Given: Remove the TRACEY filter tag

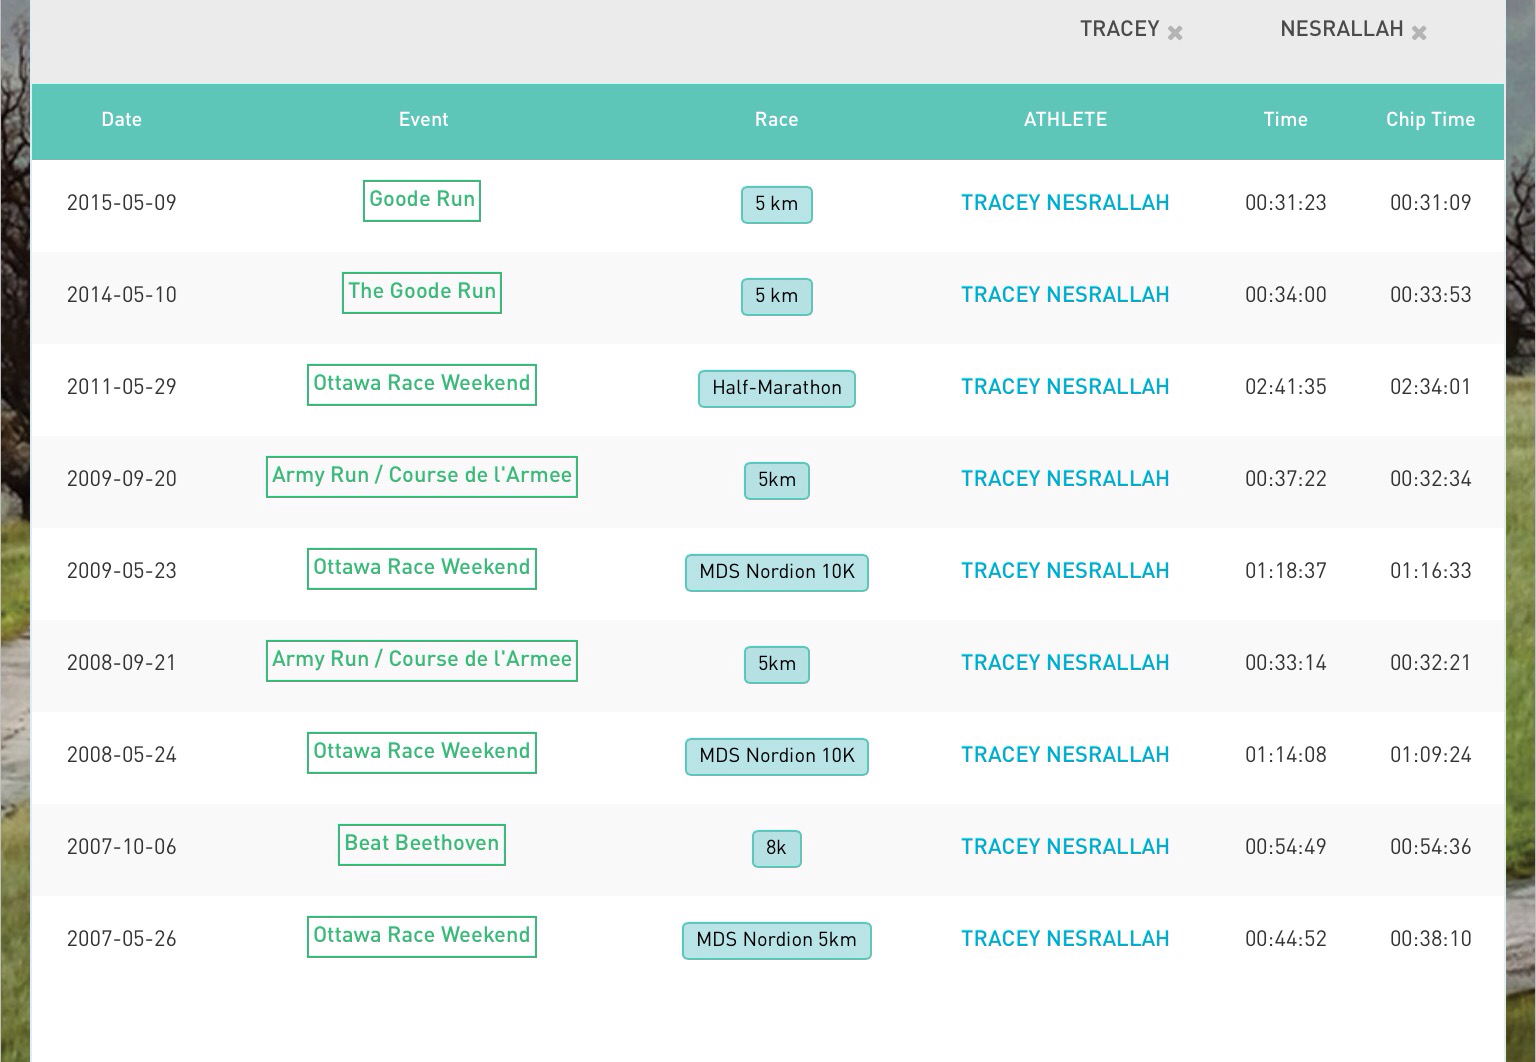Looking at the screenshot, I should point(1175,33).
